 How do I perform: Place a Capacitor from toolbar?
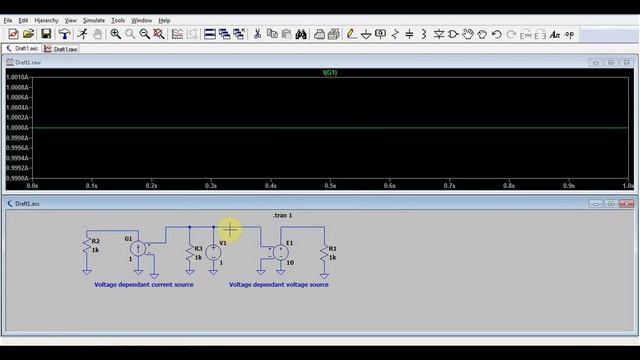(x=409, y=34)
